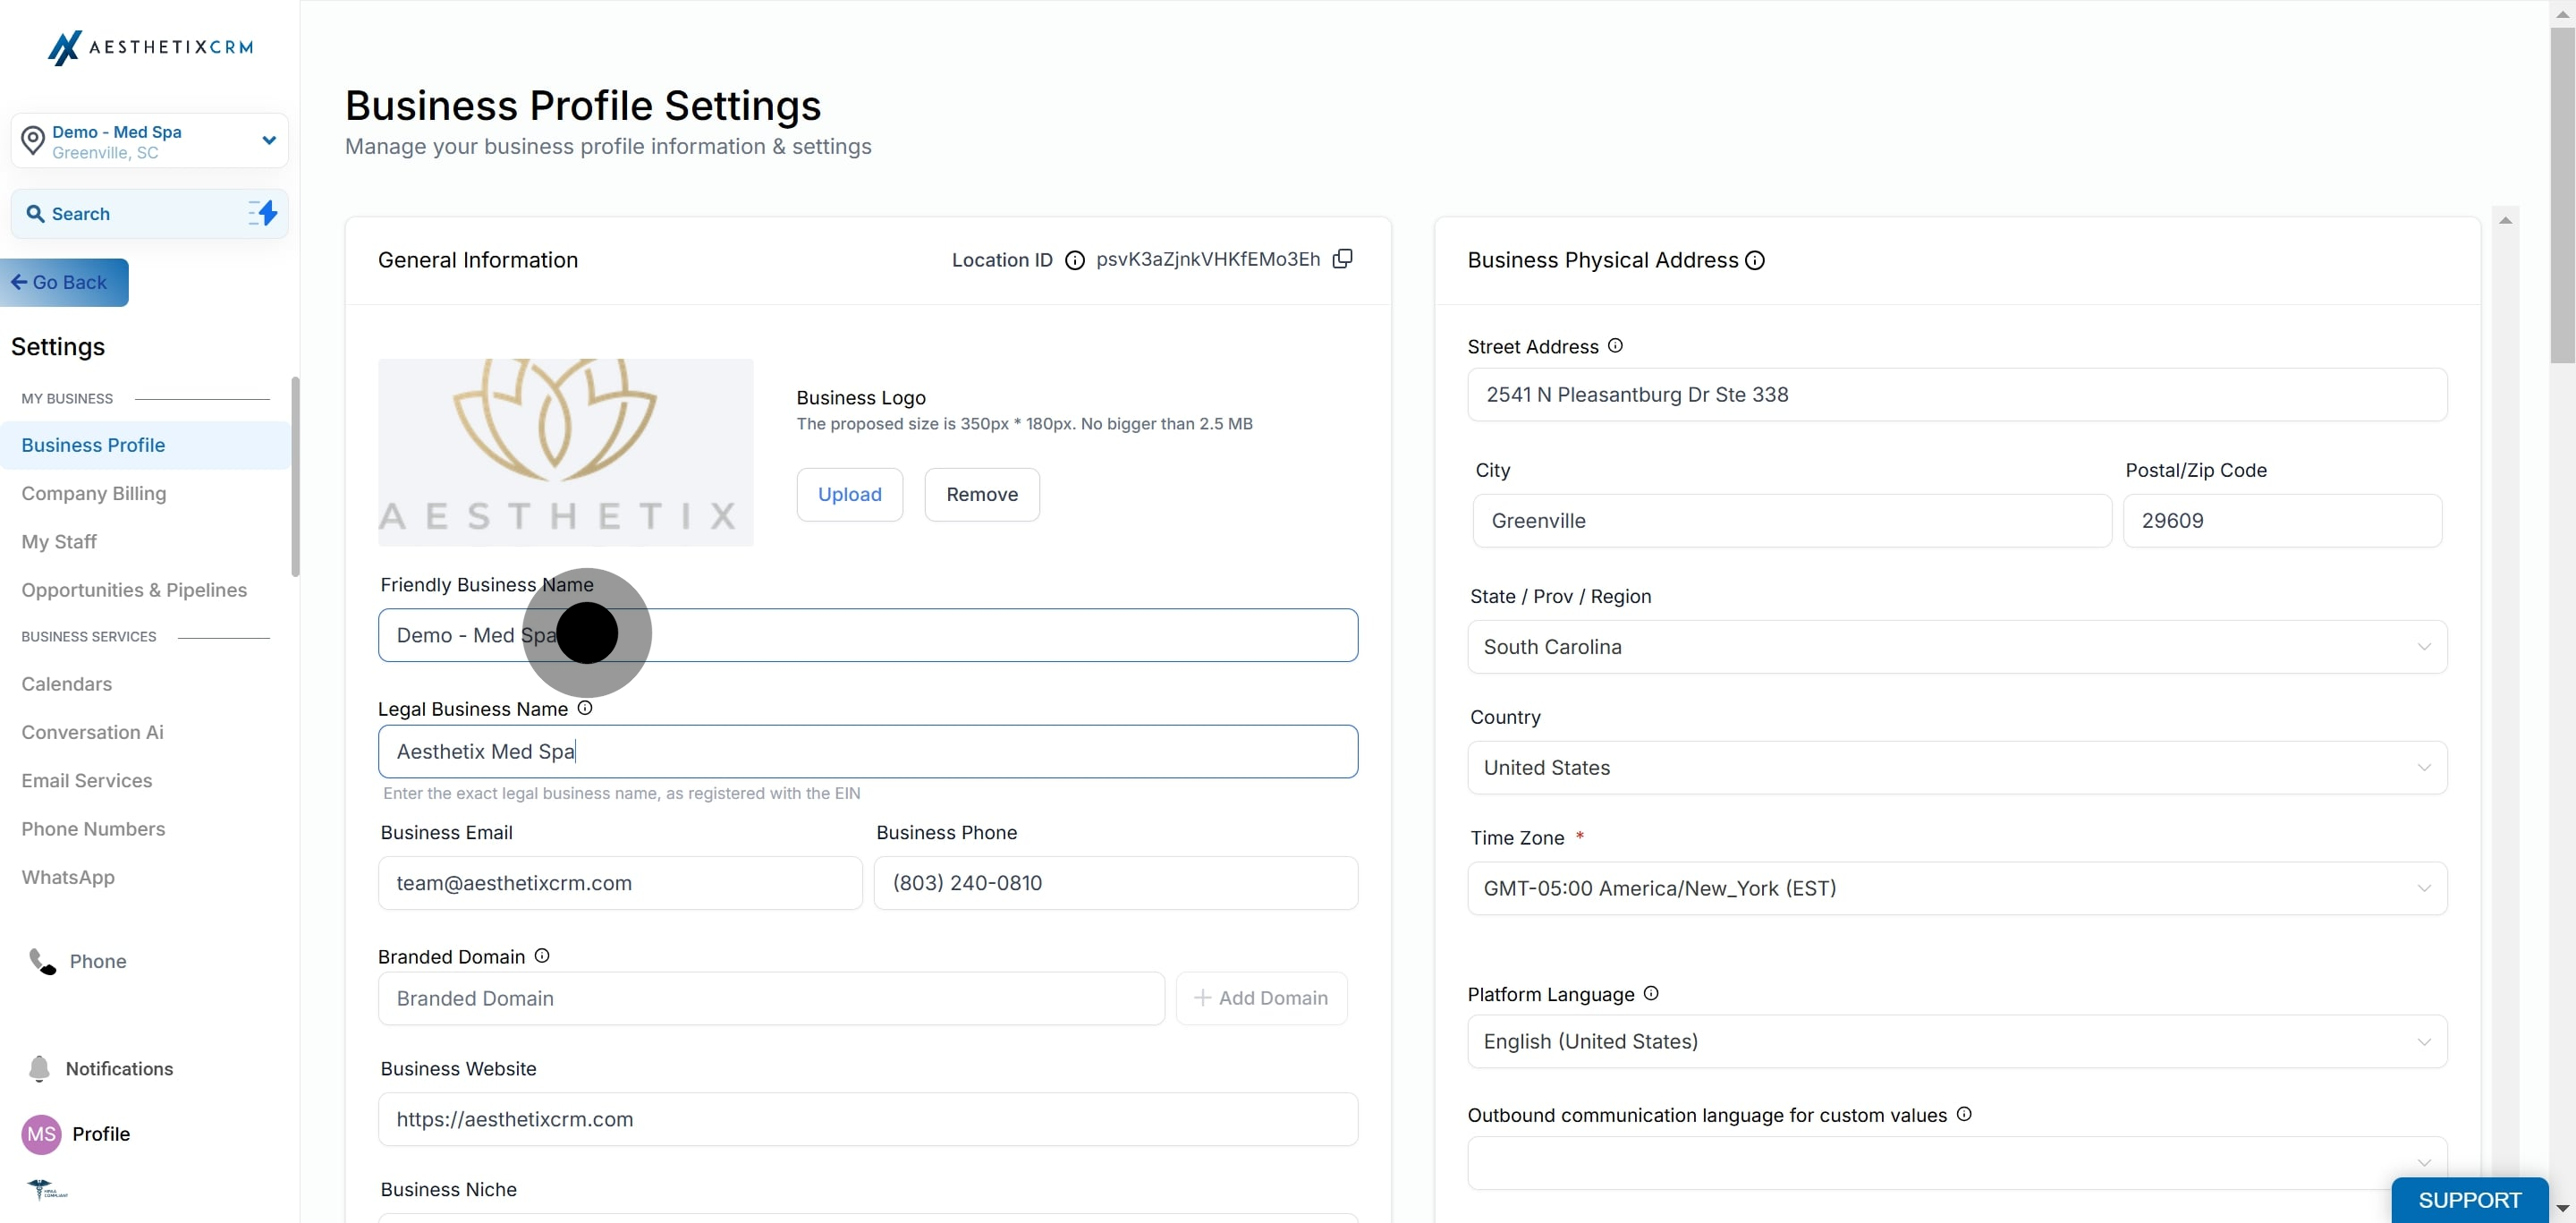Click the Go Back button
Image resolution: width=2576 pixels, height=1223 pixels.
65,283
